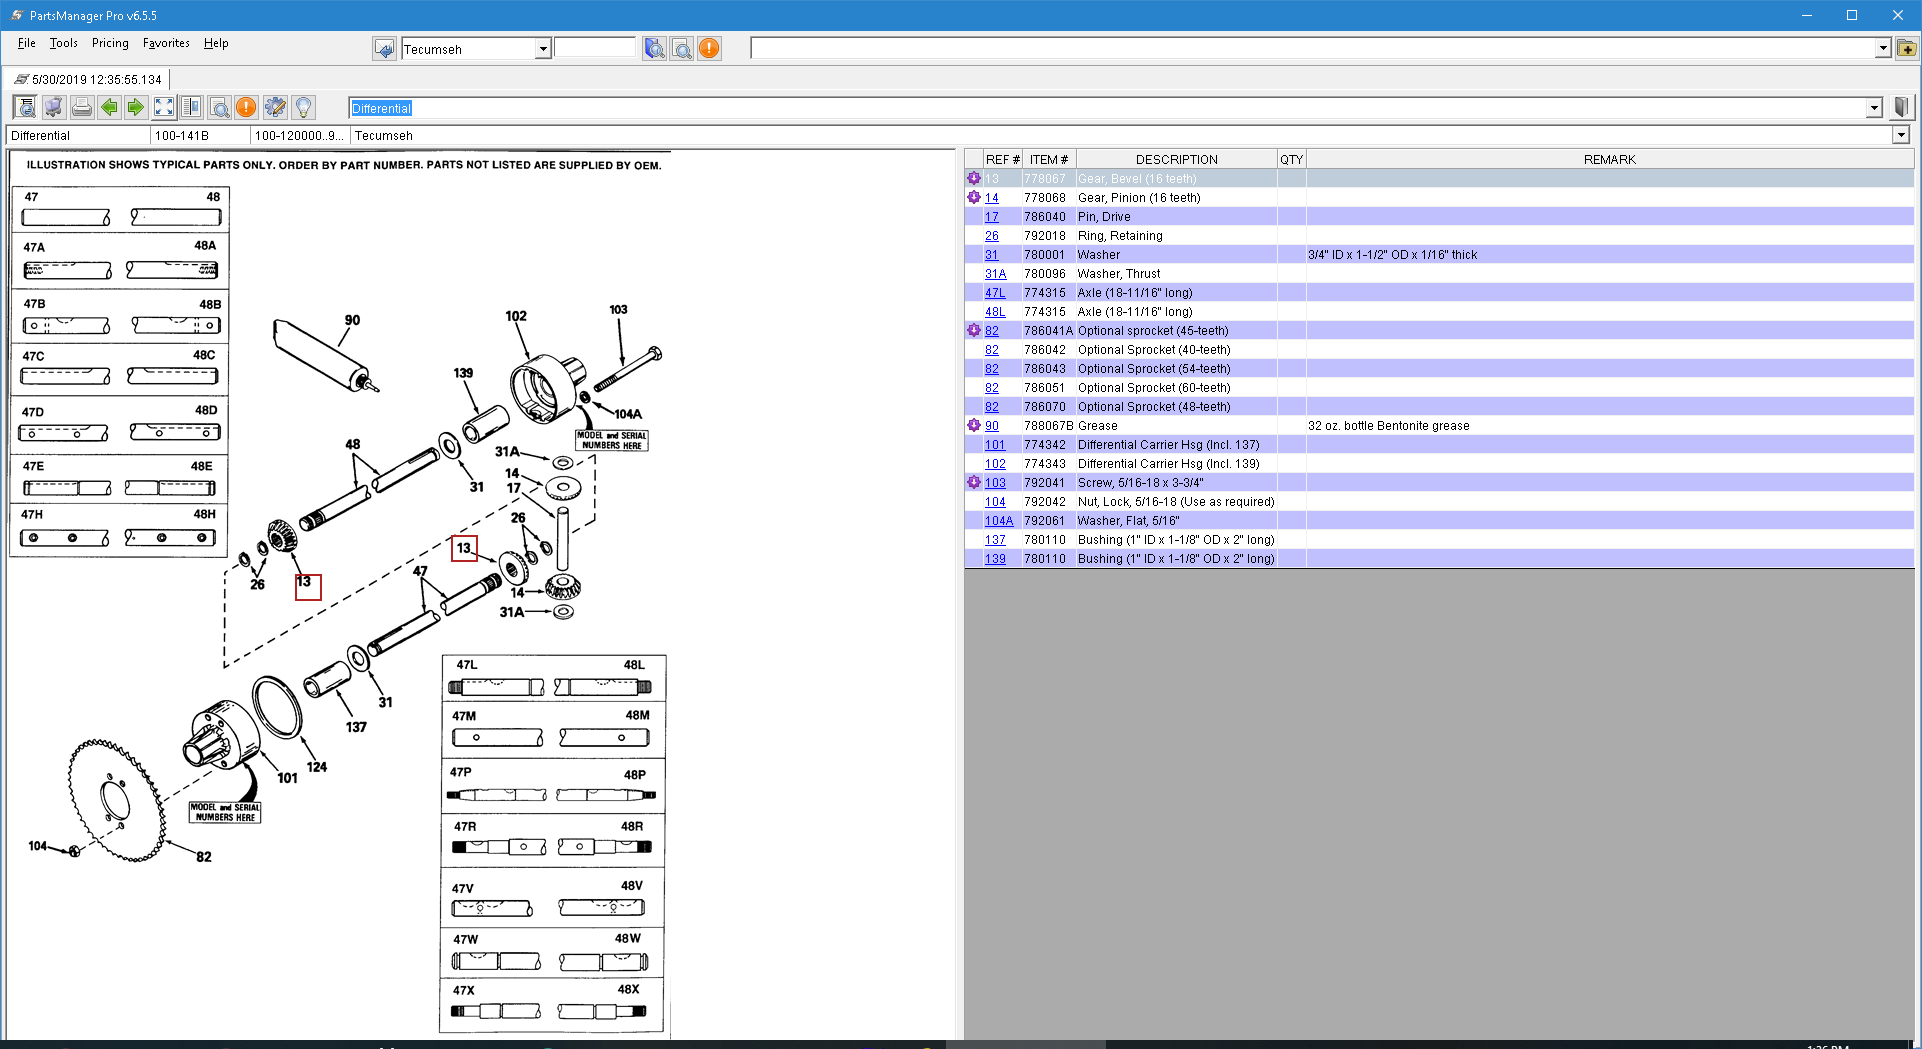Expand the dropdown on the Differential/100-141B info row
1922x1049 pixels.
1900,135
